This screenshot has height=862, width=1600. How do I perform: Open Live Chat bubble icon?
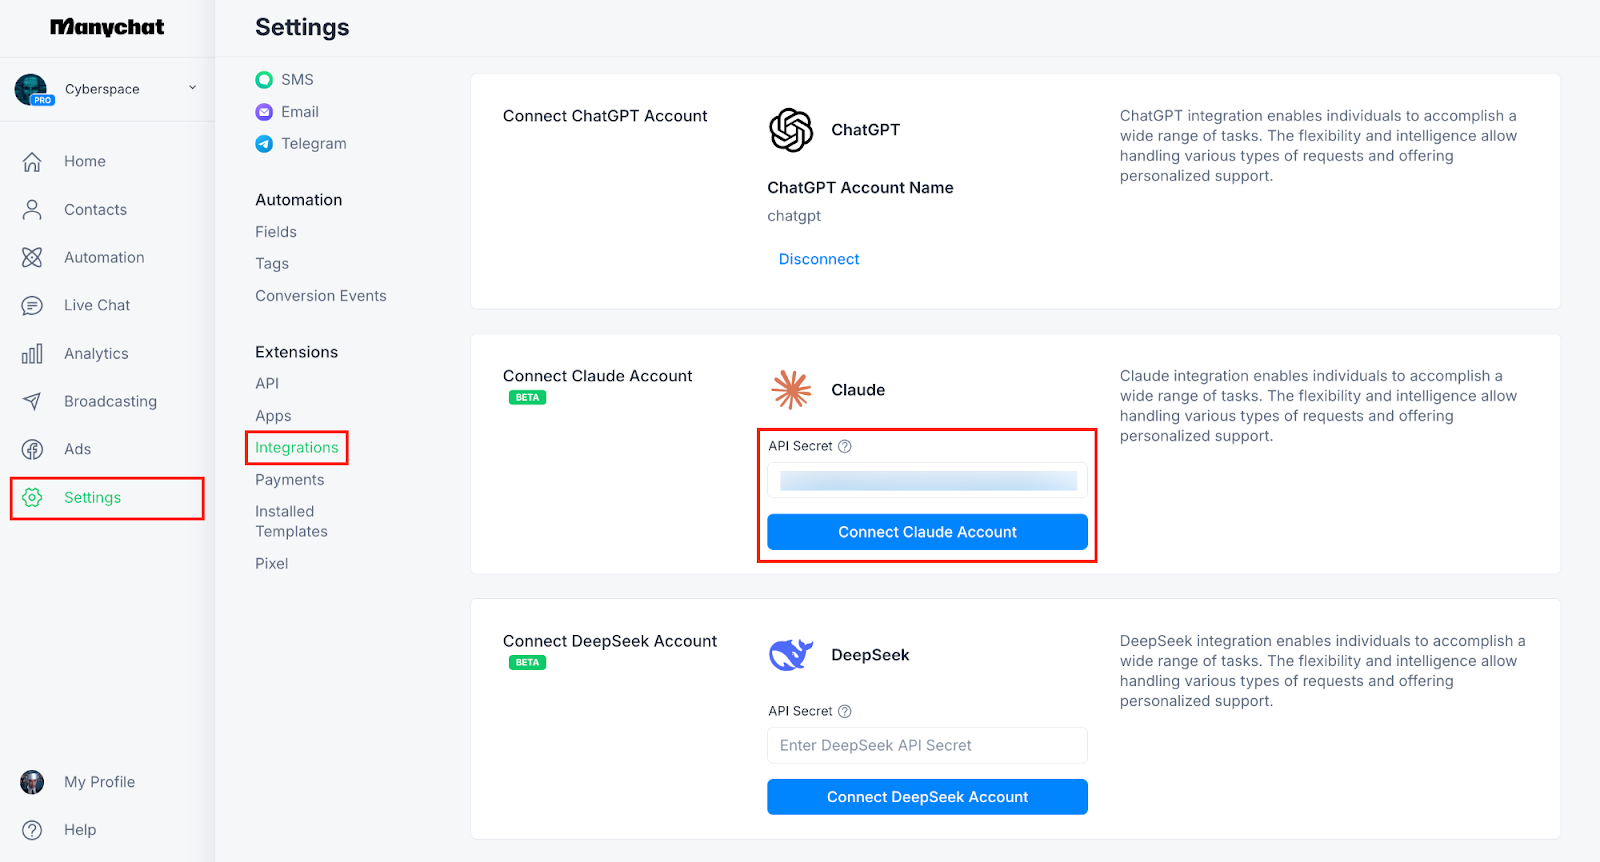(32, 305)
